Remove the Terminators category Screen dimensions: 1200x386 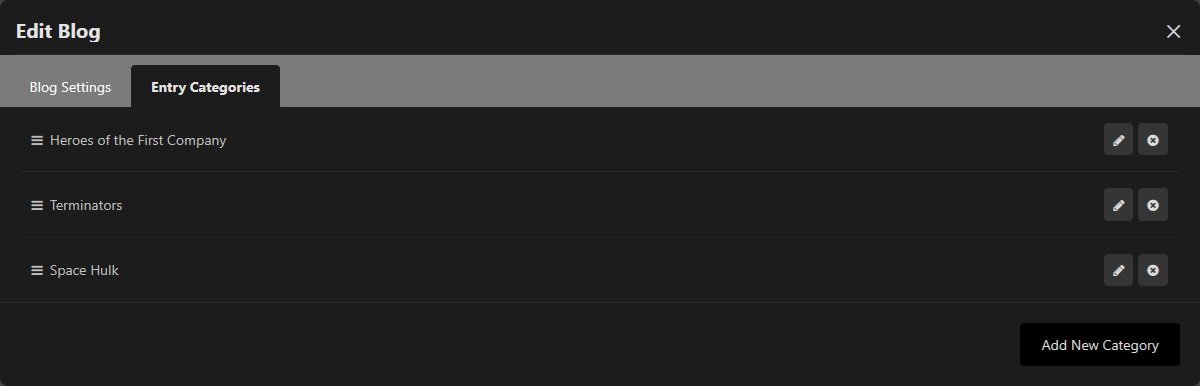[1152, 205]
